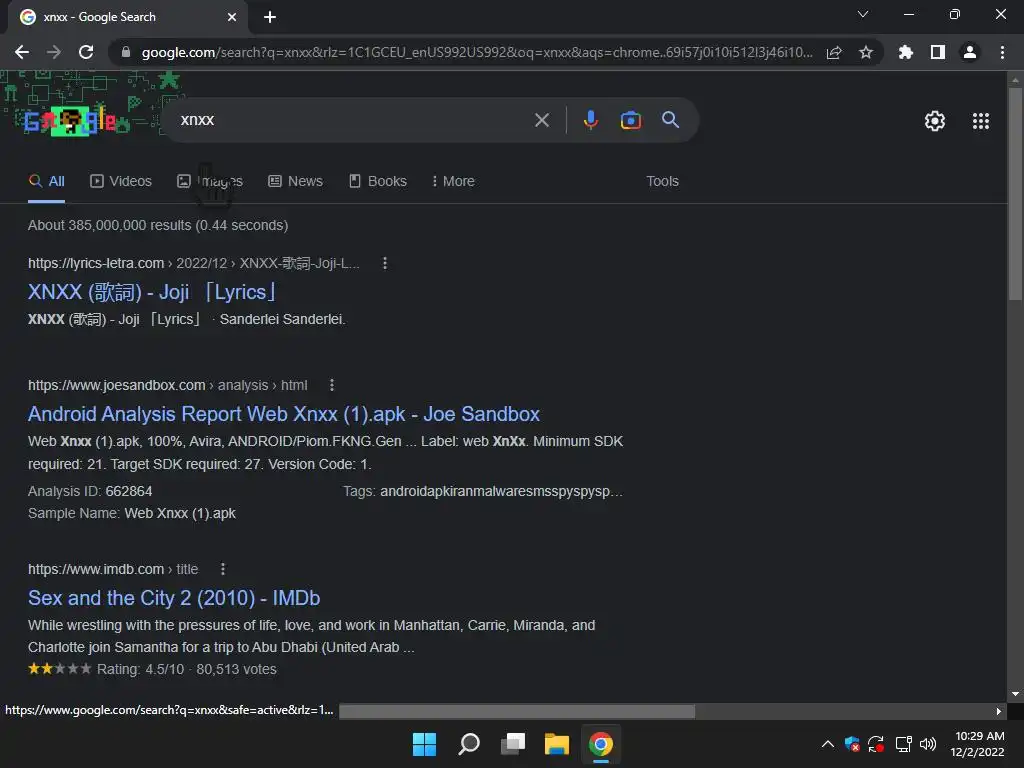Click 'About 385,000,000 results' text
The height and width of the screenshot is (768, 1024).
click(x=158, y=225)
